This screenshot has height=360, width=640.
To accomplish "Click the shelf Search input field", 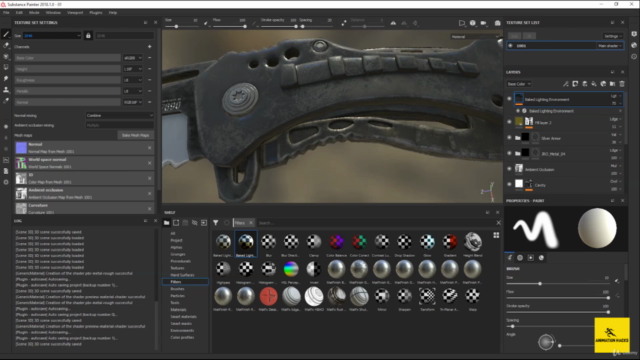I will [x=375, y=223].
